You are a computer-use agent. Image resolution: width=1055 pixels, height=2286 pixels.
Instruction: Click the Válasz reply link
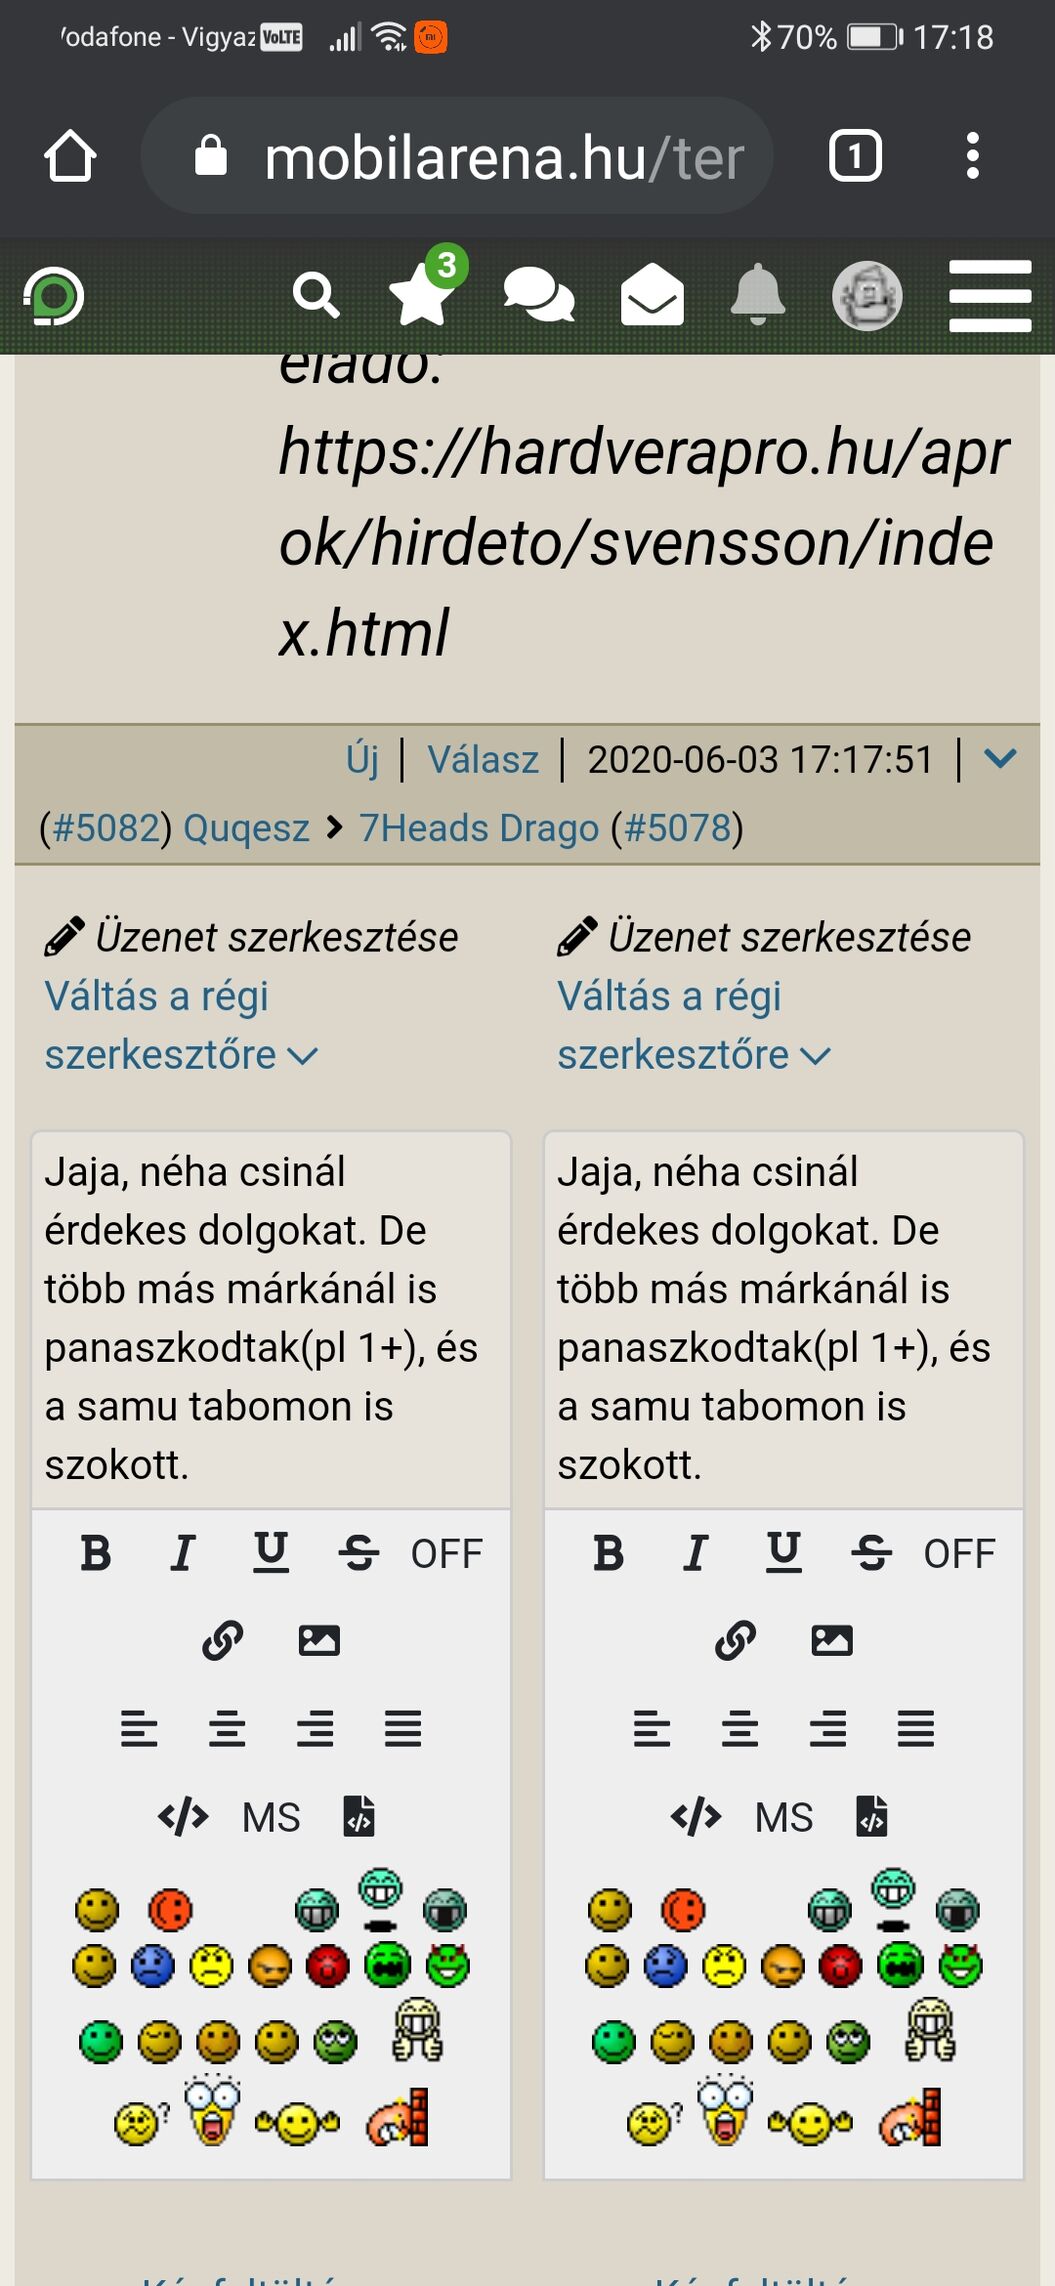pyautogui.click(x=483, y=760)
